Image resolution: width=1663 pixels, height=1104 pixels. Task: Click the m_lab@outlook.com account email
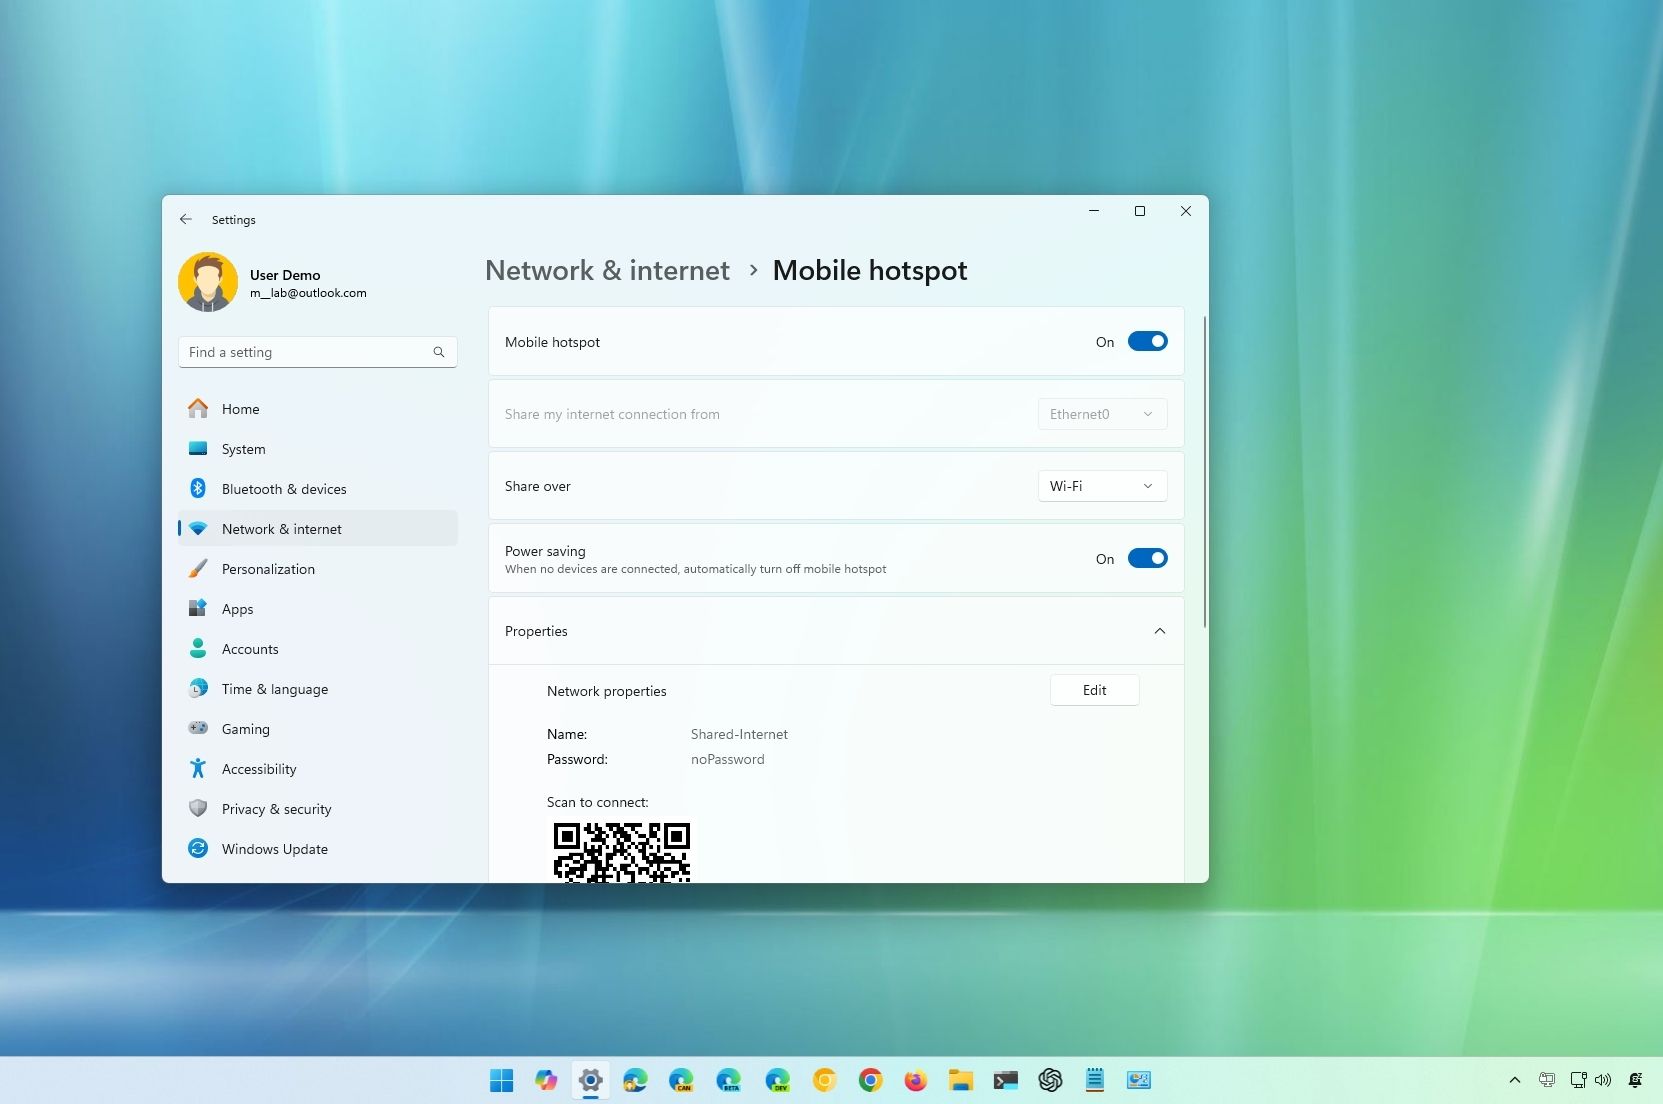[308, 293]
